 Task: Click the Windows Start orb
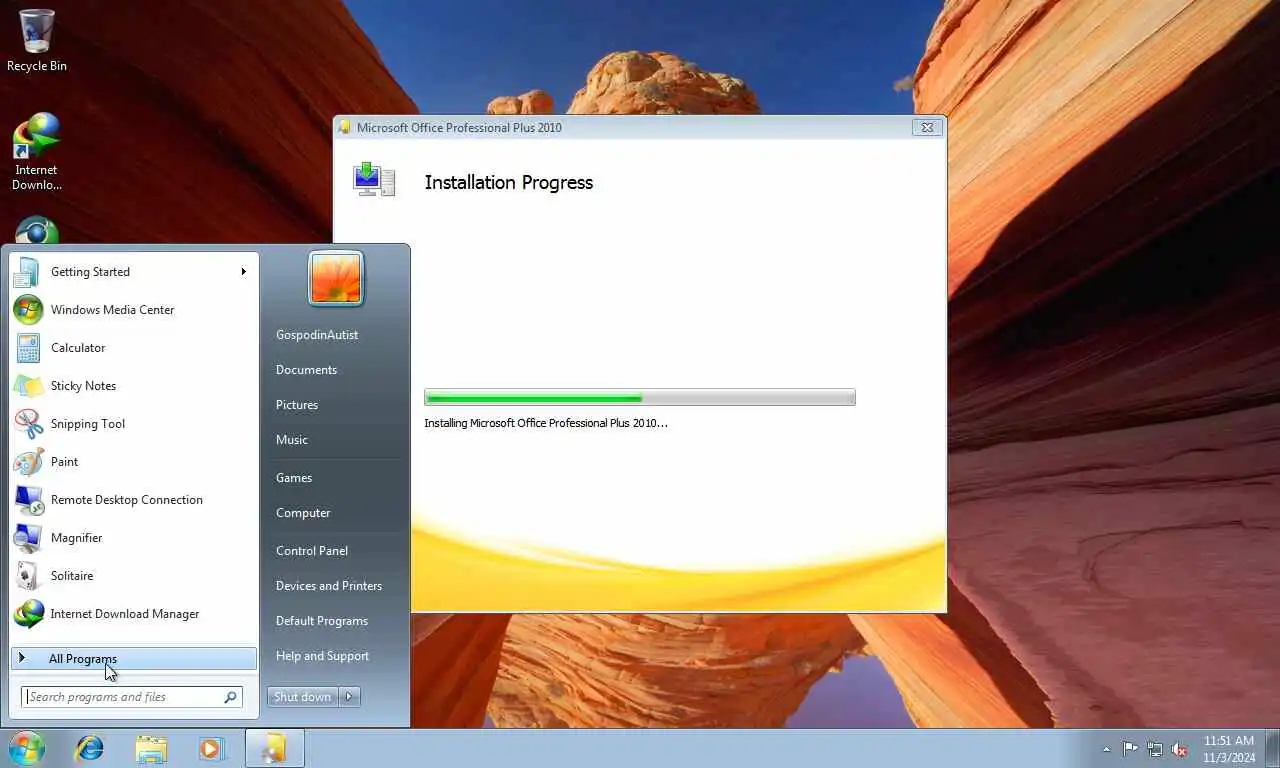(27, 748)
